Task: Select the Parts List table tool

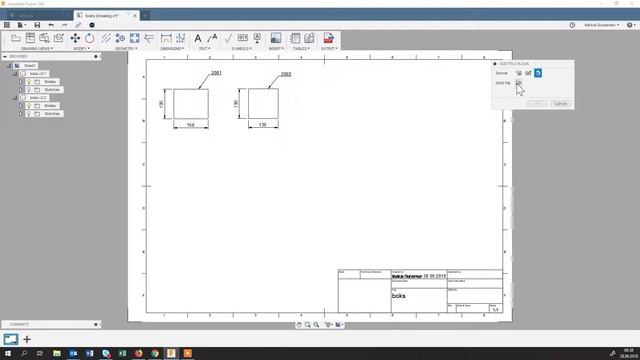Action: pos(295,38)
